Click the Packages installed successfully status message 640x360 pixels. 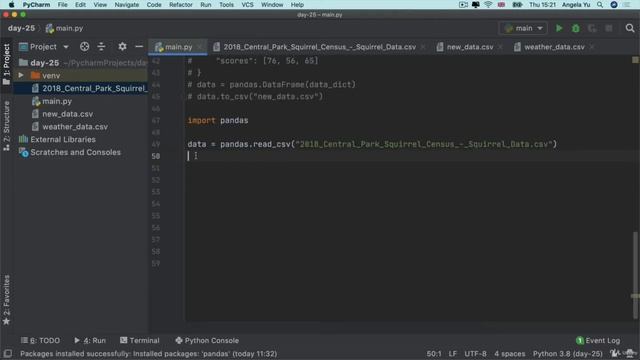point(148,353)
